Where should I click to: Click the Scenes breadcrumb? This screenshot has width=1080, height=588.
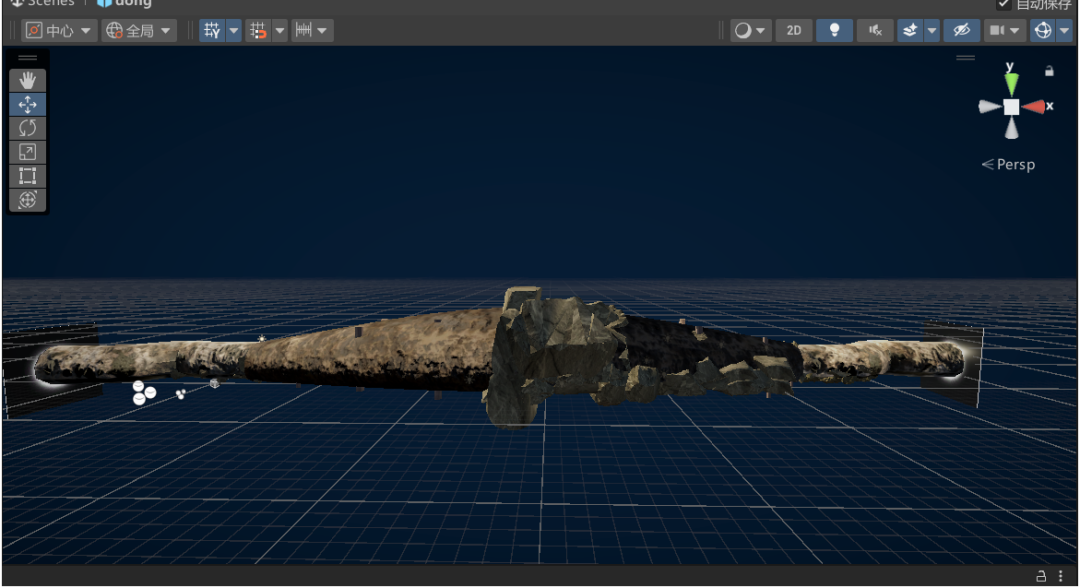coord(43,3)
